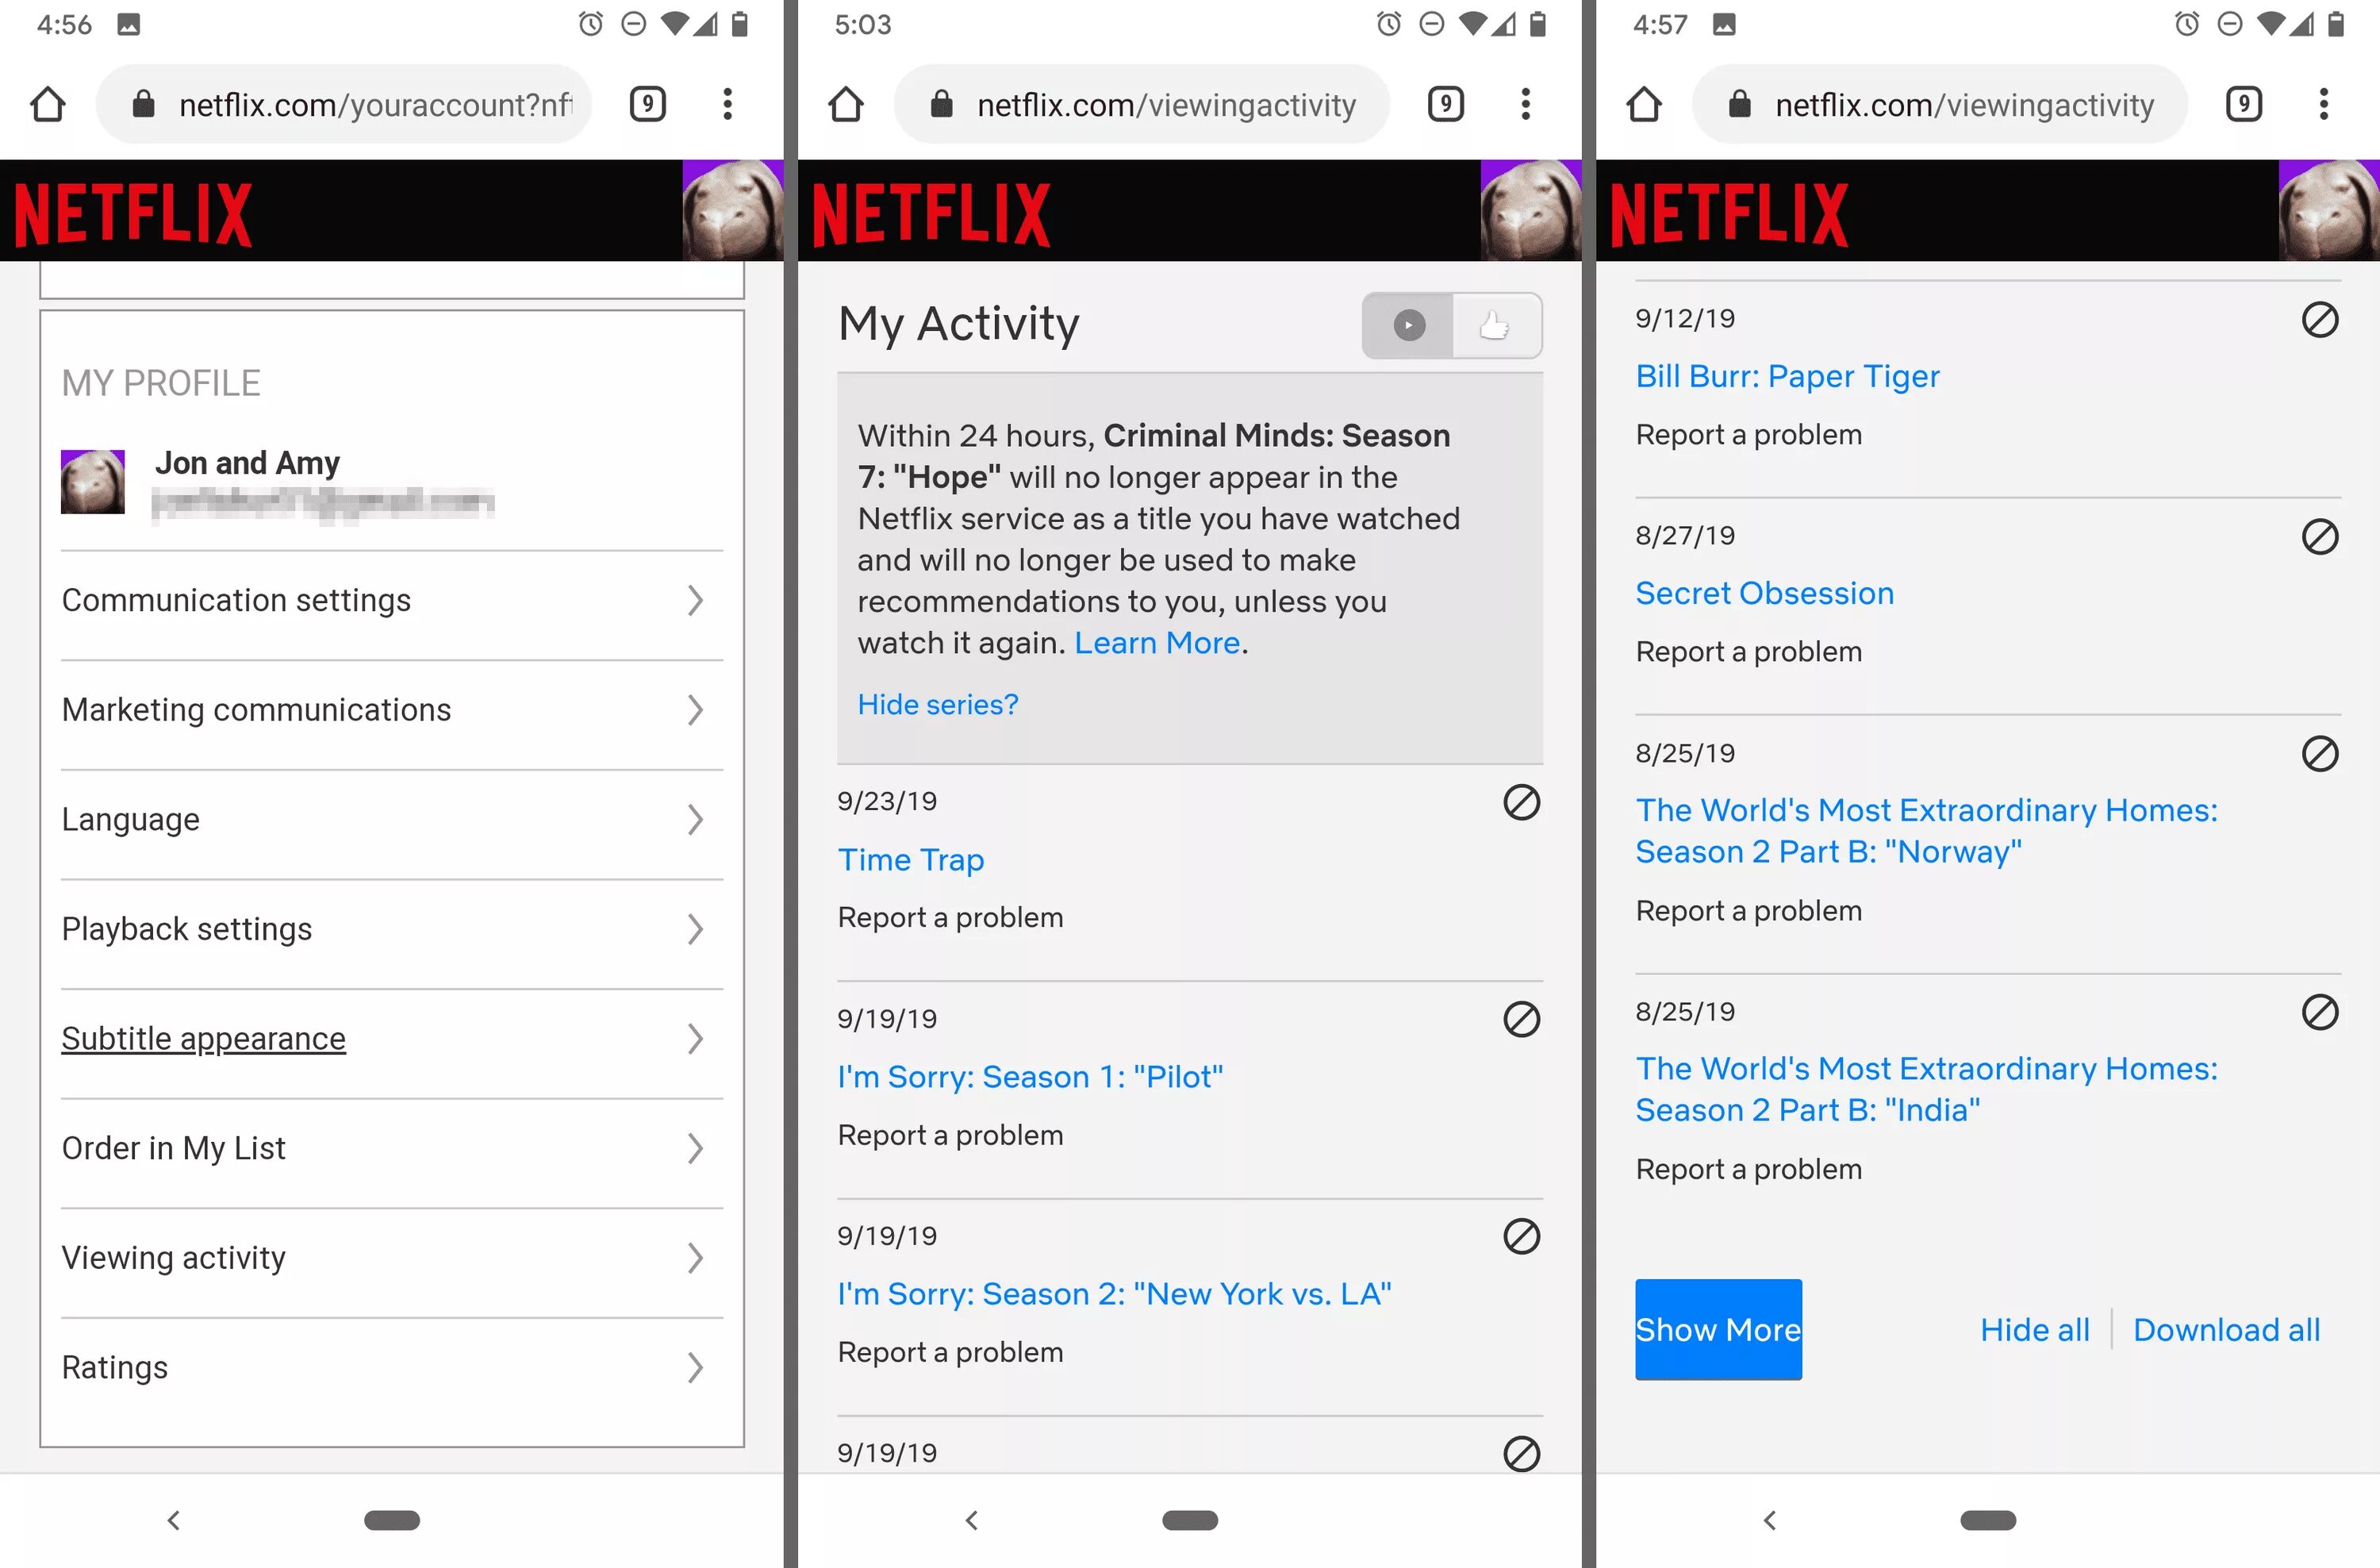The height and width of the screenshot is (1568, 2380).
Task: Click the address bar in the middle phone
Action: 1142,104
